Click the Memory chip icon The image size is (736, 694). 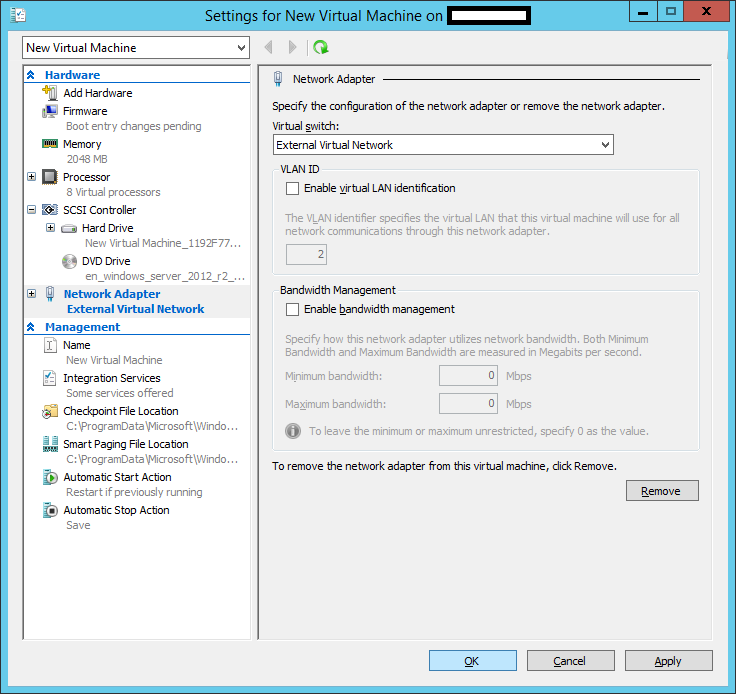(x=50, y=144)
